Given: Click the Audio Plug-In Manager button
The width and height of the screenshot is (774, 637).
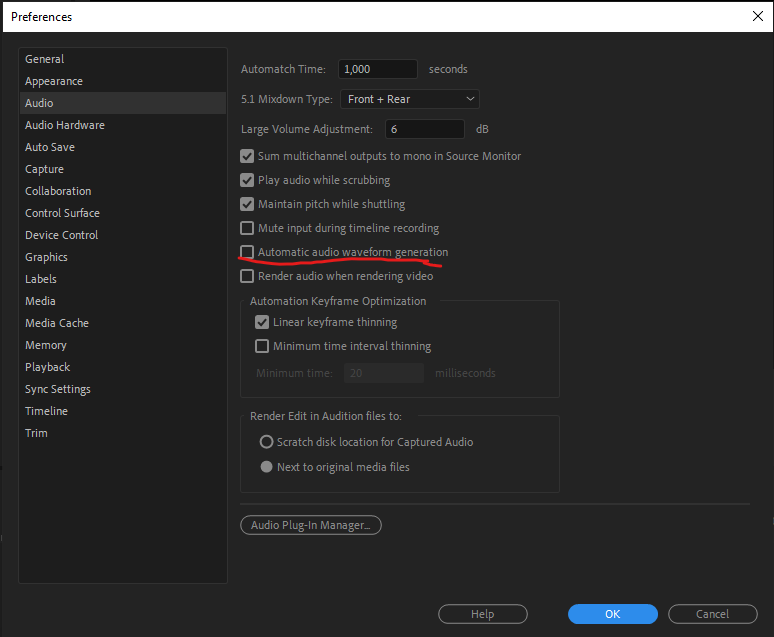Looking at the screenshot, I should pos(310,525).
